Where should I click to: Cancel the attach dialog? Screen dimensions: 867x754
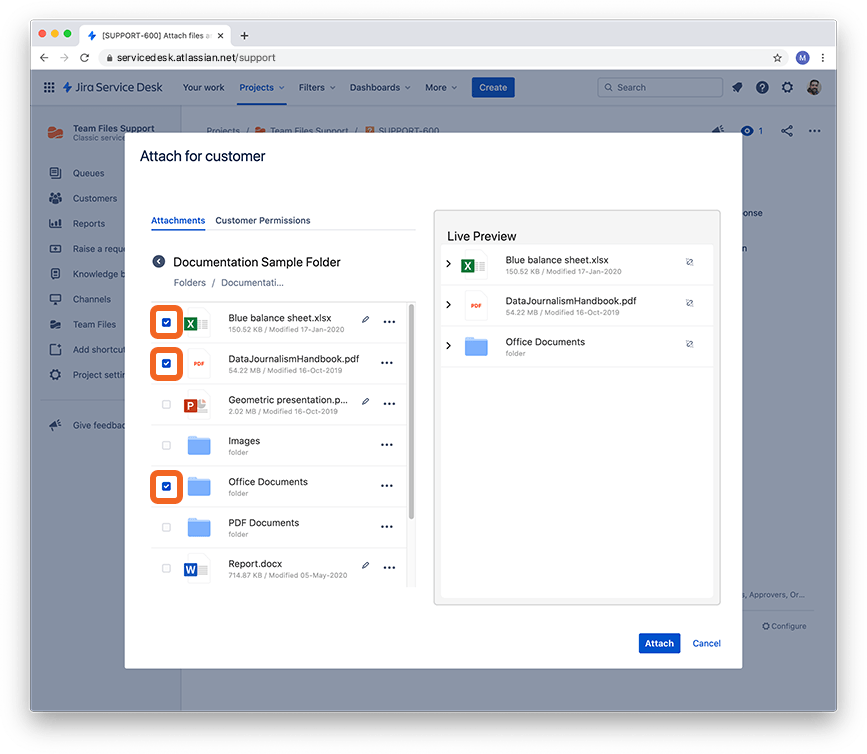[706, 643]
